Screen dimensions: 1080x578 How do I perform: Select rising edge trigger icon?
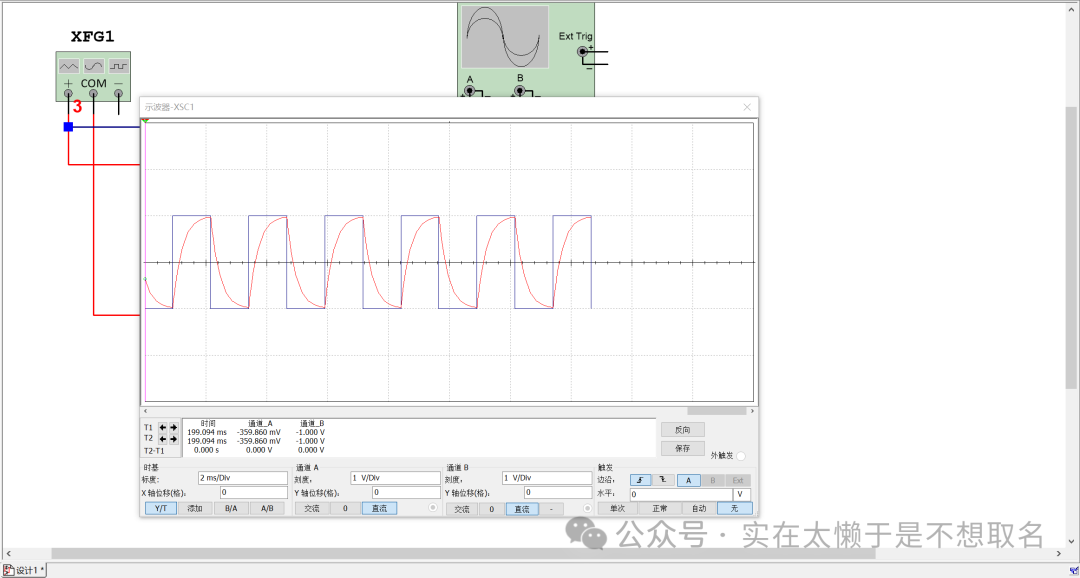640,480
